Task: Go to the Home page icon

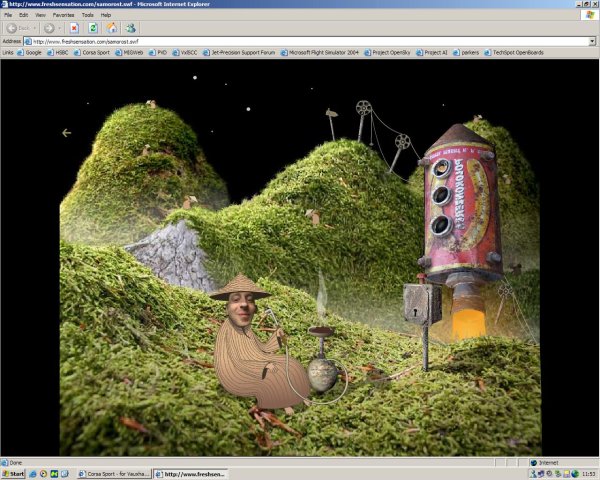Action: click(112, 28)
